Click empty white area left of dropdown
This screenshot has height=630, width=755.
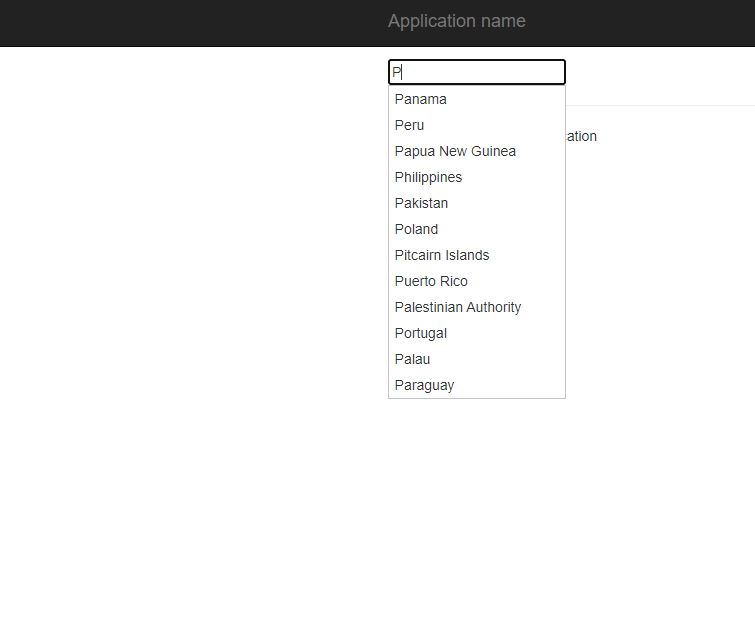pyautogui.click(x=193, y=241)
